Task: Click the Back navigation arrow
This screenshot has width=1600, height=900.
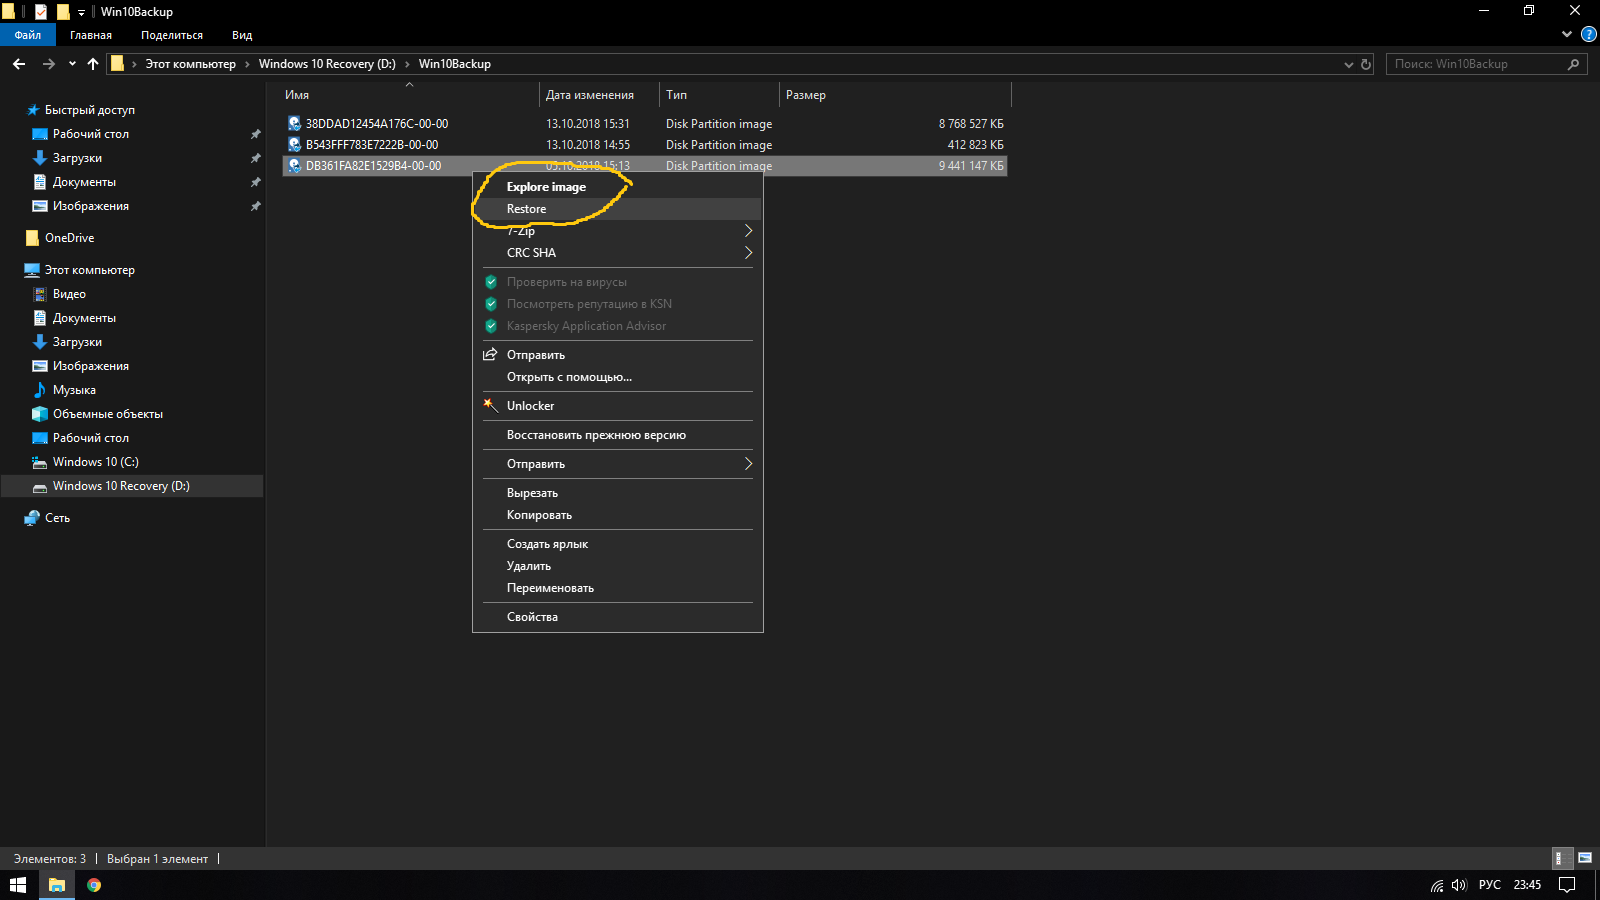Action: tap(19, 64)
